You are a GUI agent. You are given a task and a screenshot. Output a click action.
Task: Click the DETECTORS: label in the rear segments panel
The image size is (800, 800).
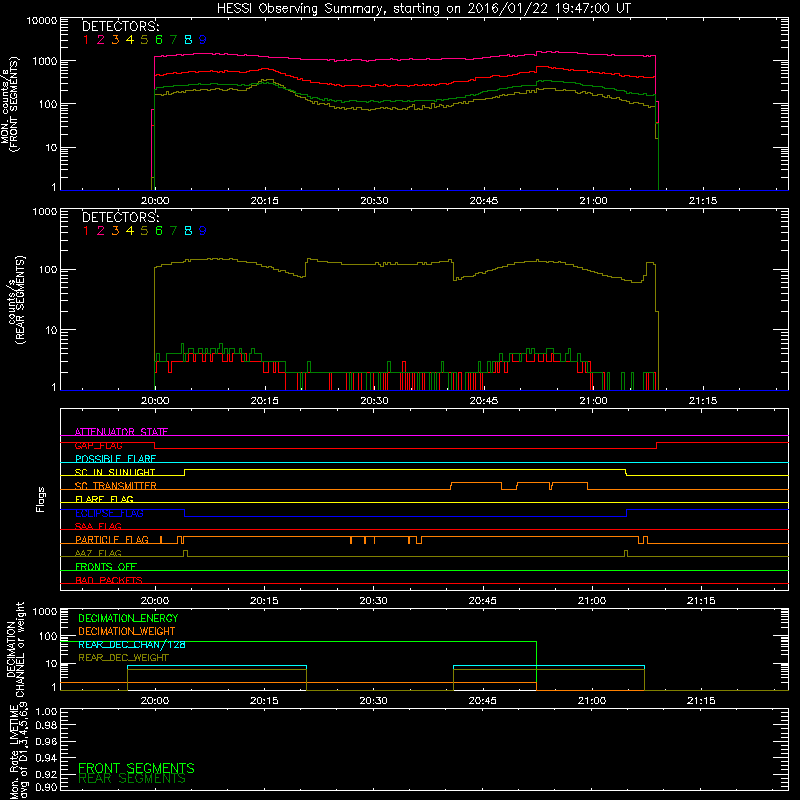click(121, 217)
